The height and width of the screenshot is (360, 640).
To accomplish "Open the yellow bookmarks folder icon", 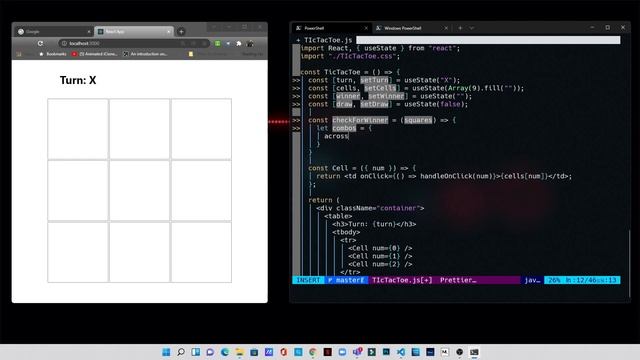I will point(191,54).
